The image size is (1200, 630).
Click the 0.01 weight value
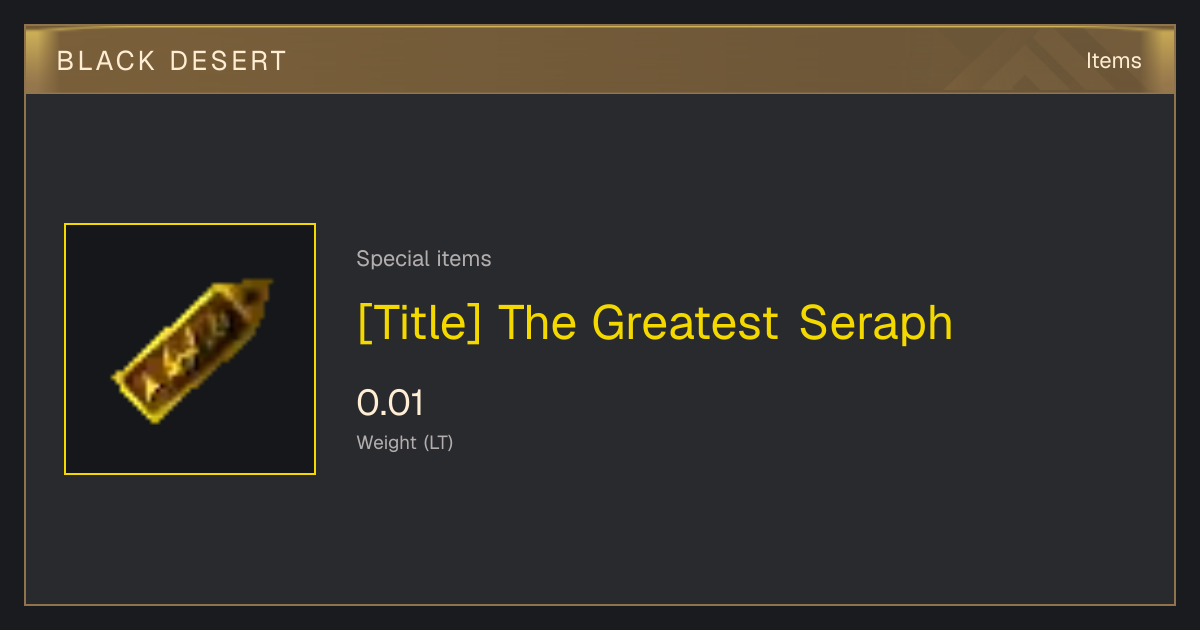[x=390, y=403]
